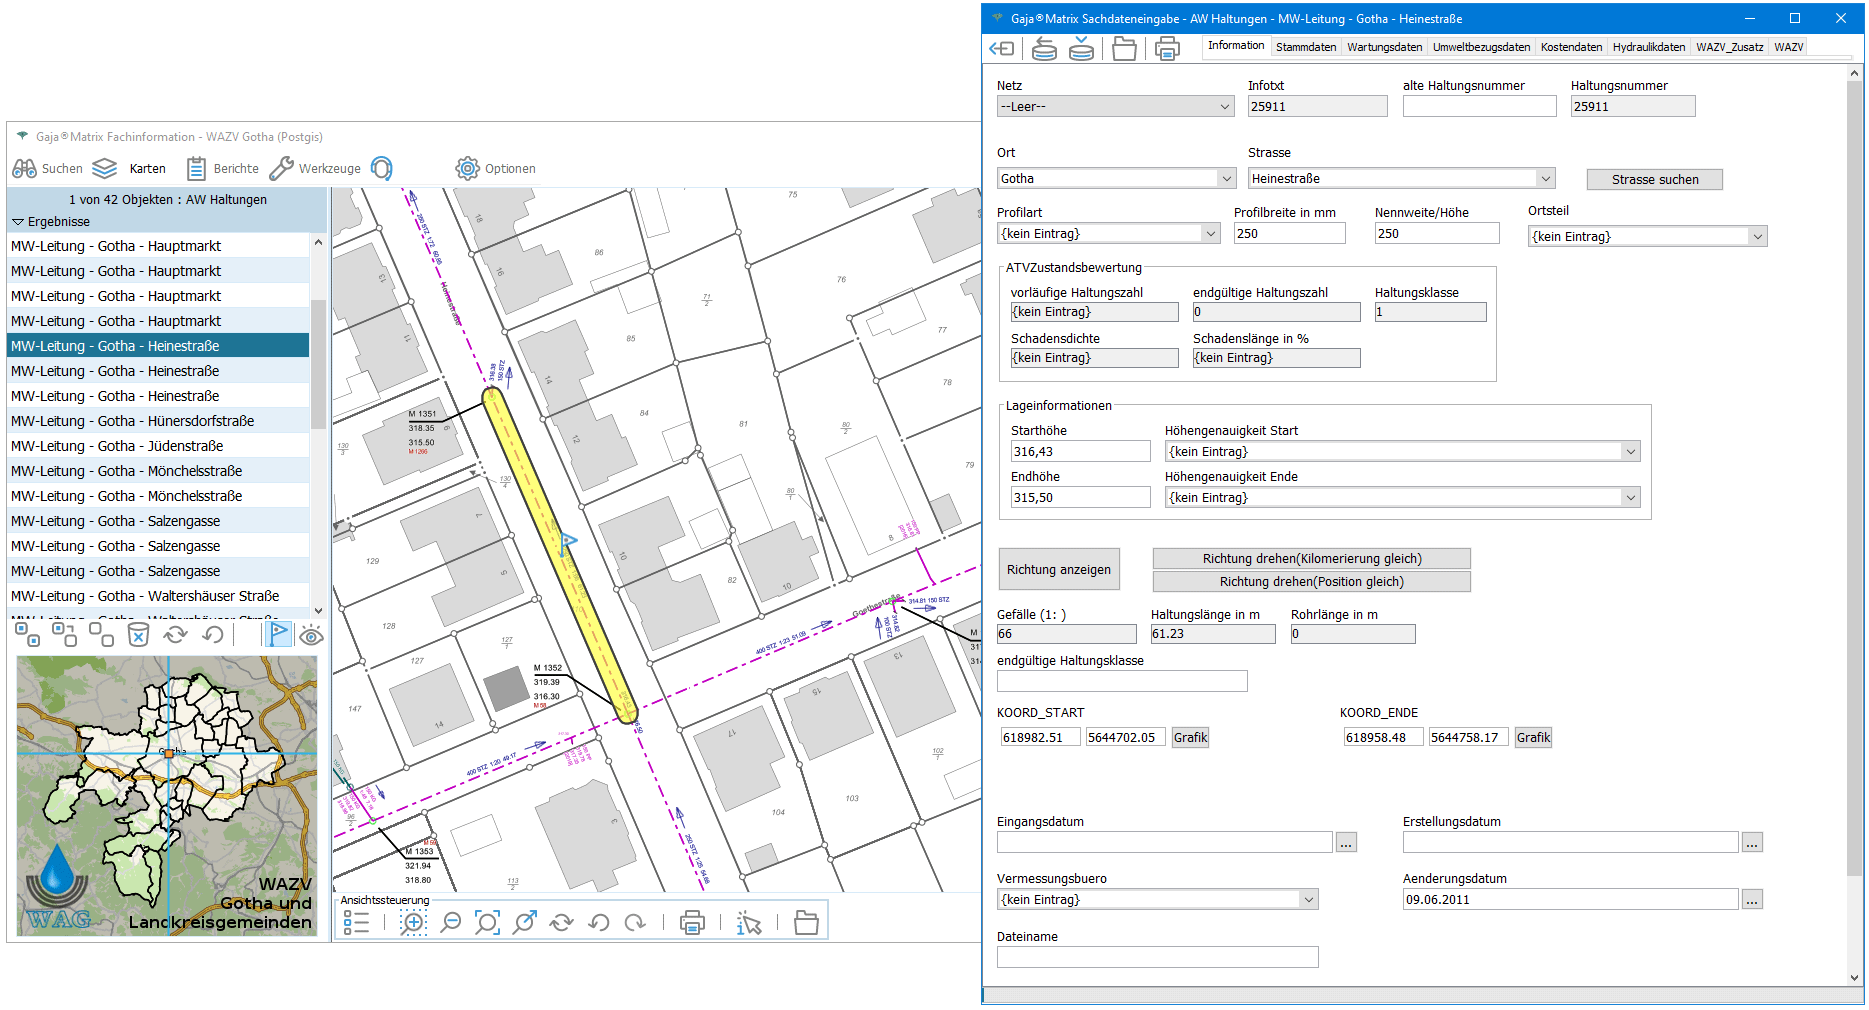Click the zoom in magnifier icon
1869x1010 pixels.
[412, 923]
